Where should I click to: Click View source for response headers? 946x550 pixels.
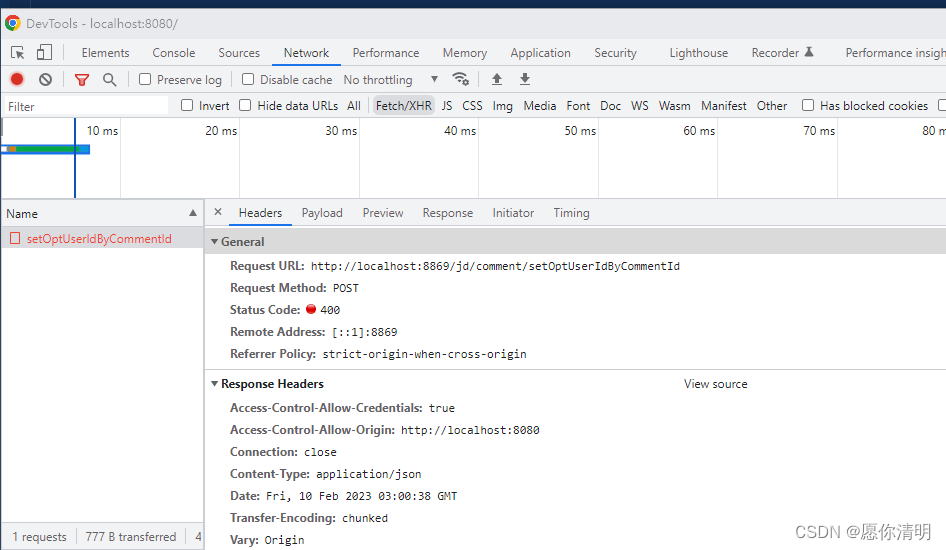(x=716, y=384)
